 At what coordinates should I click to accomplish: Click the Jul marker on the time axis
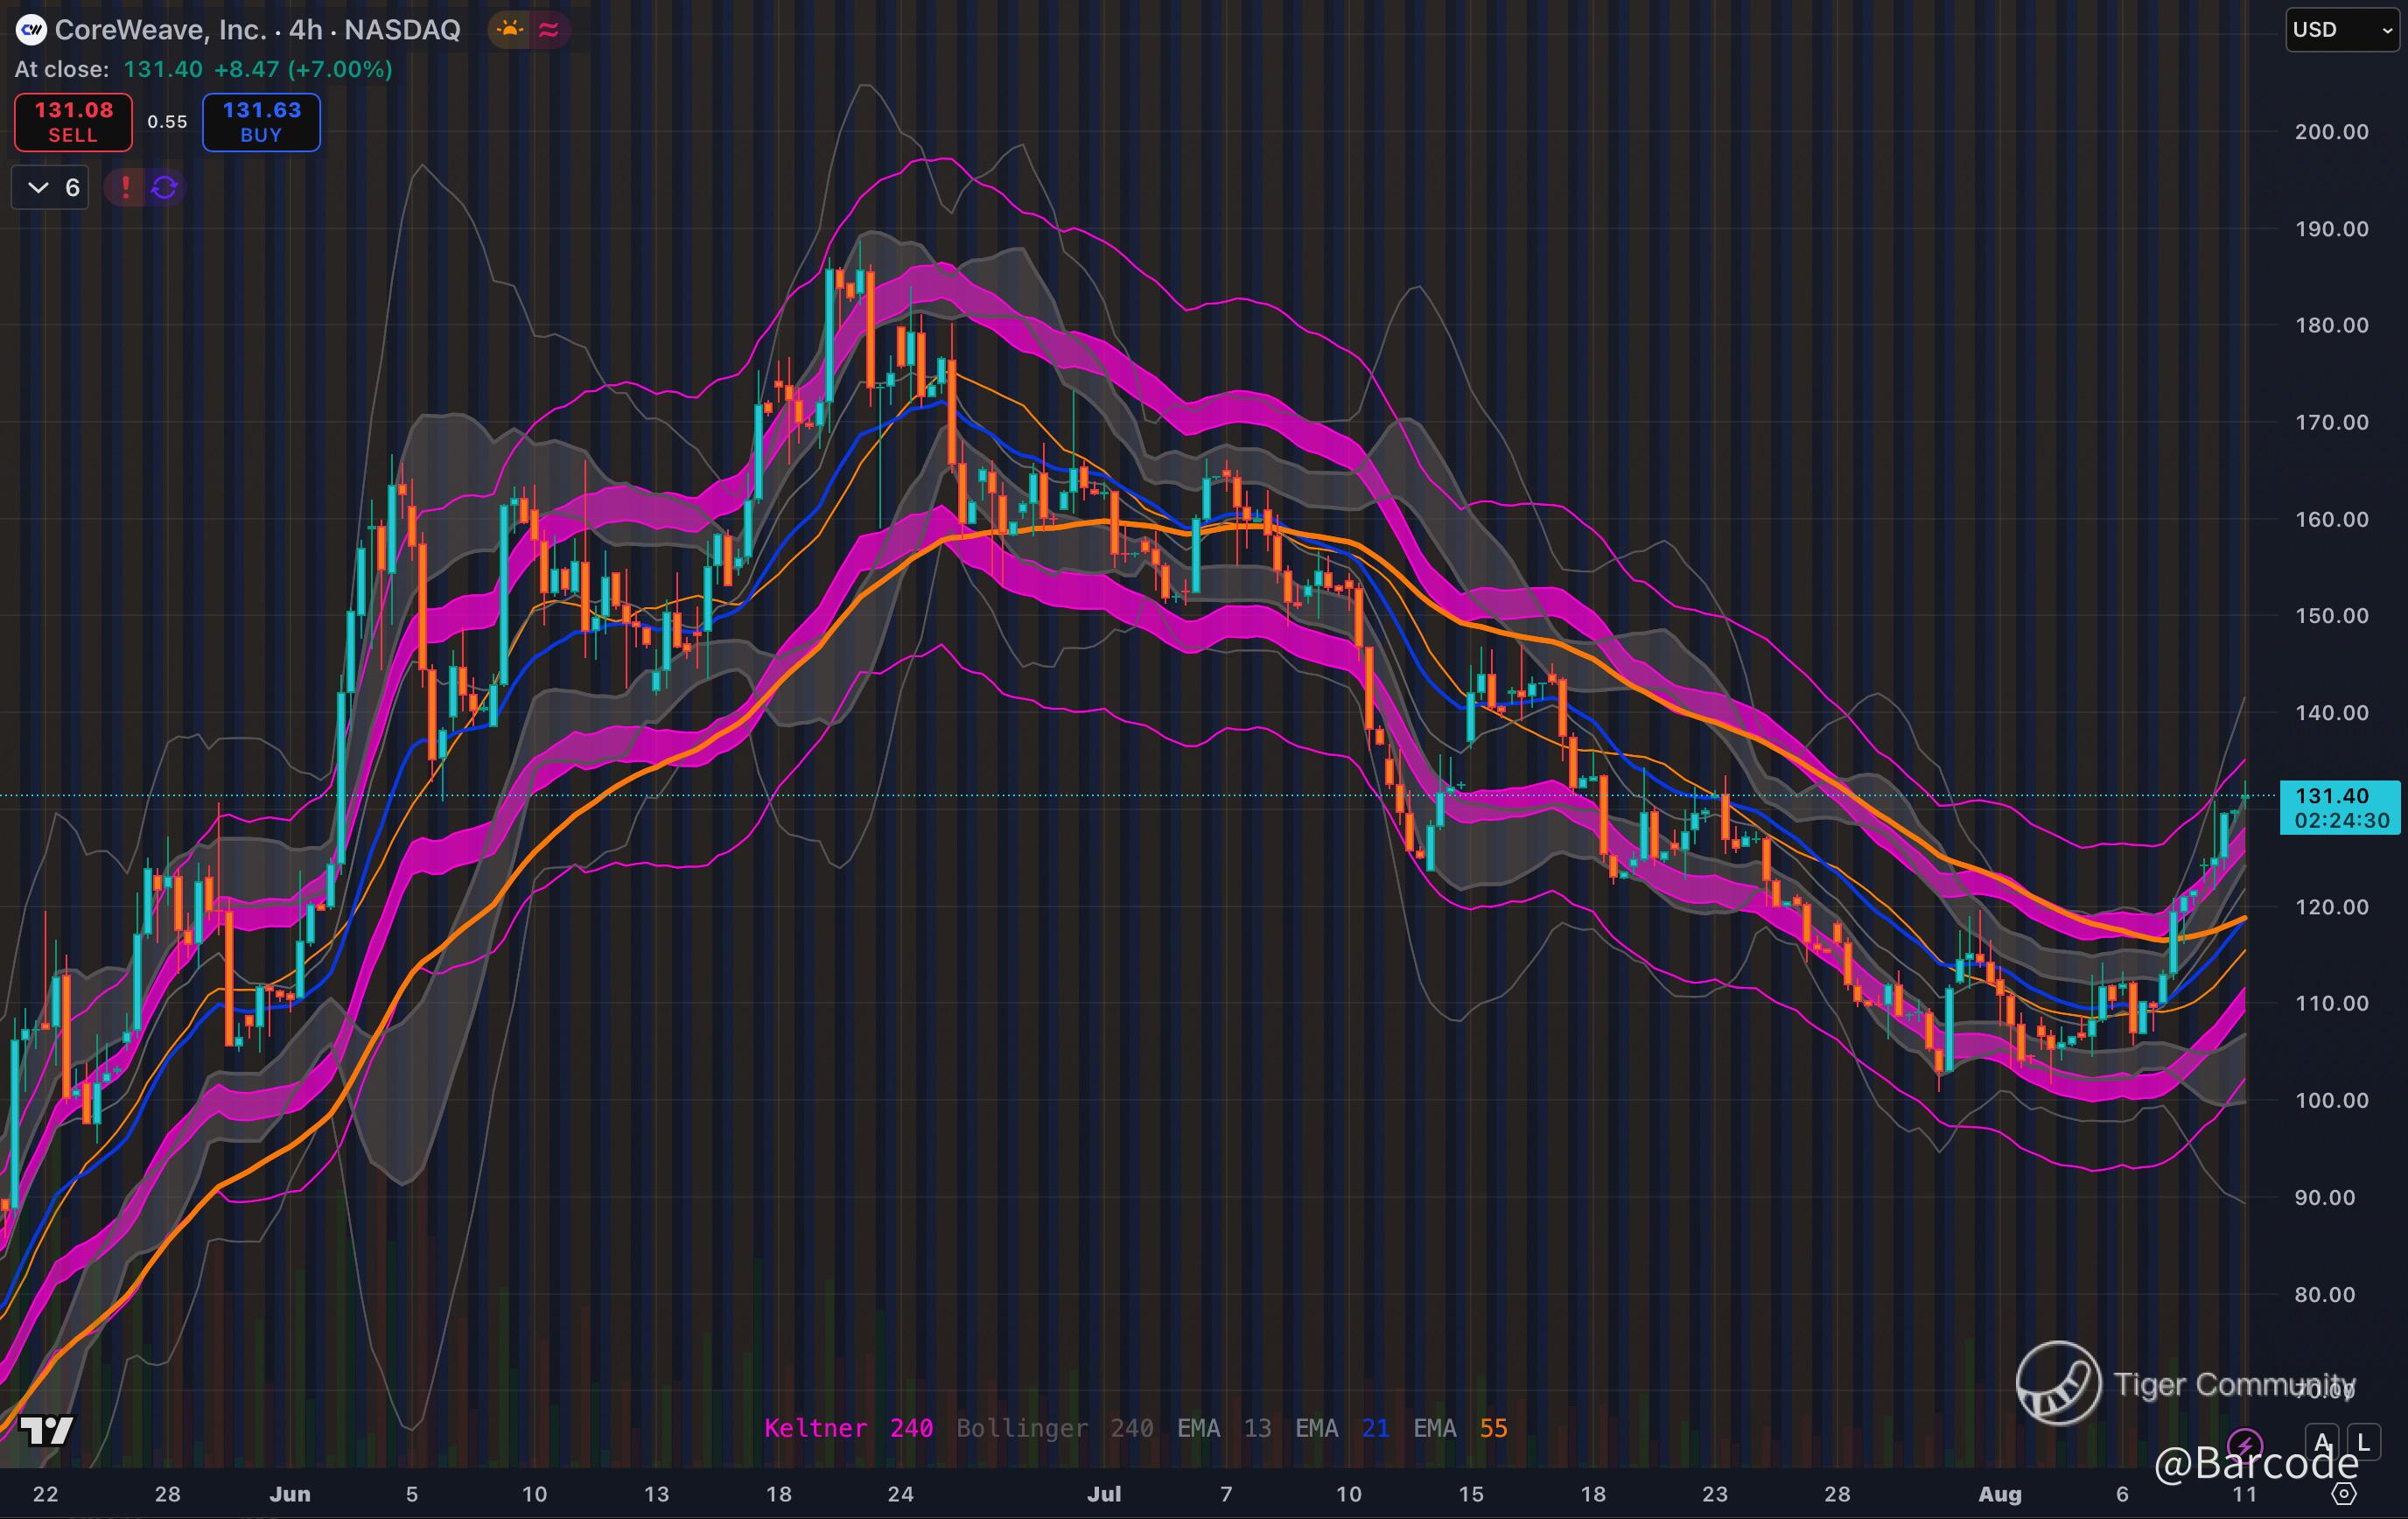[1103, 1494]
